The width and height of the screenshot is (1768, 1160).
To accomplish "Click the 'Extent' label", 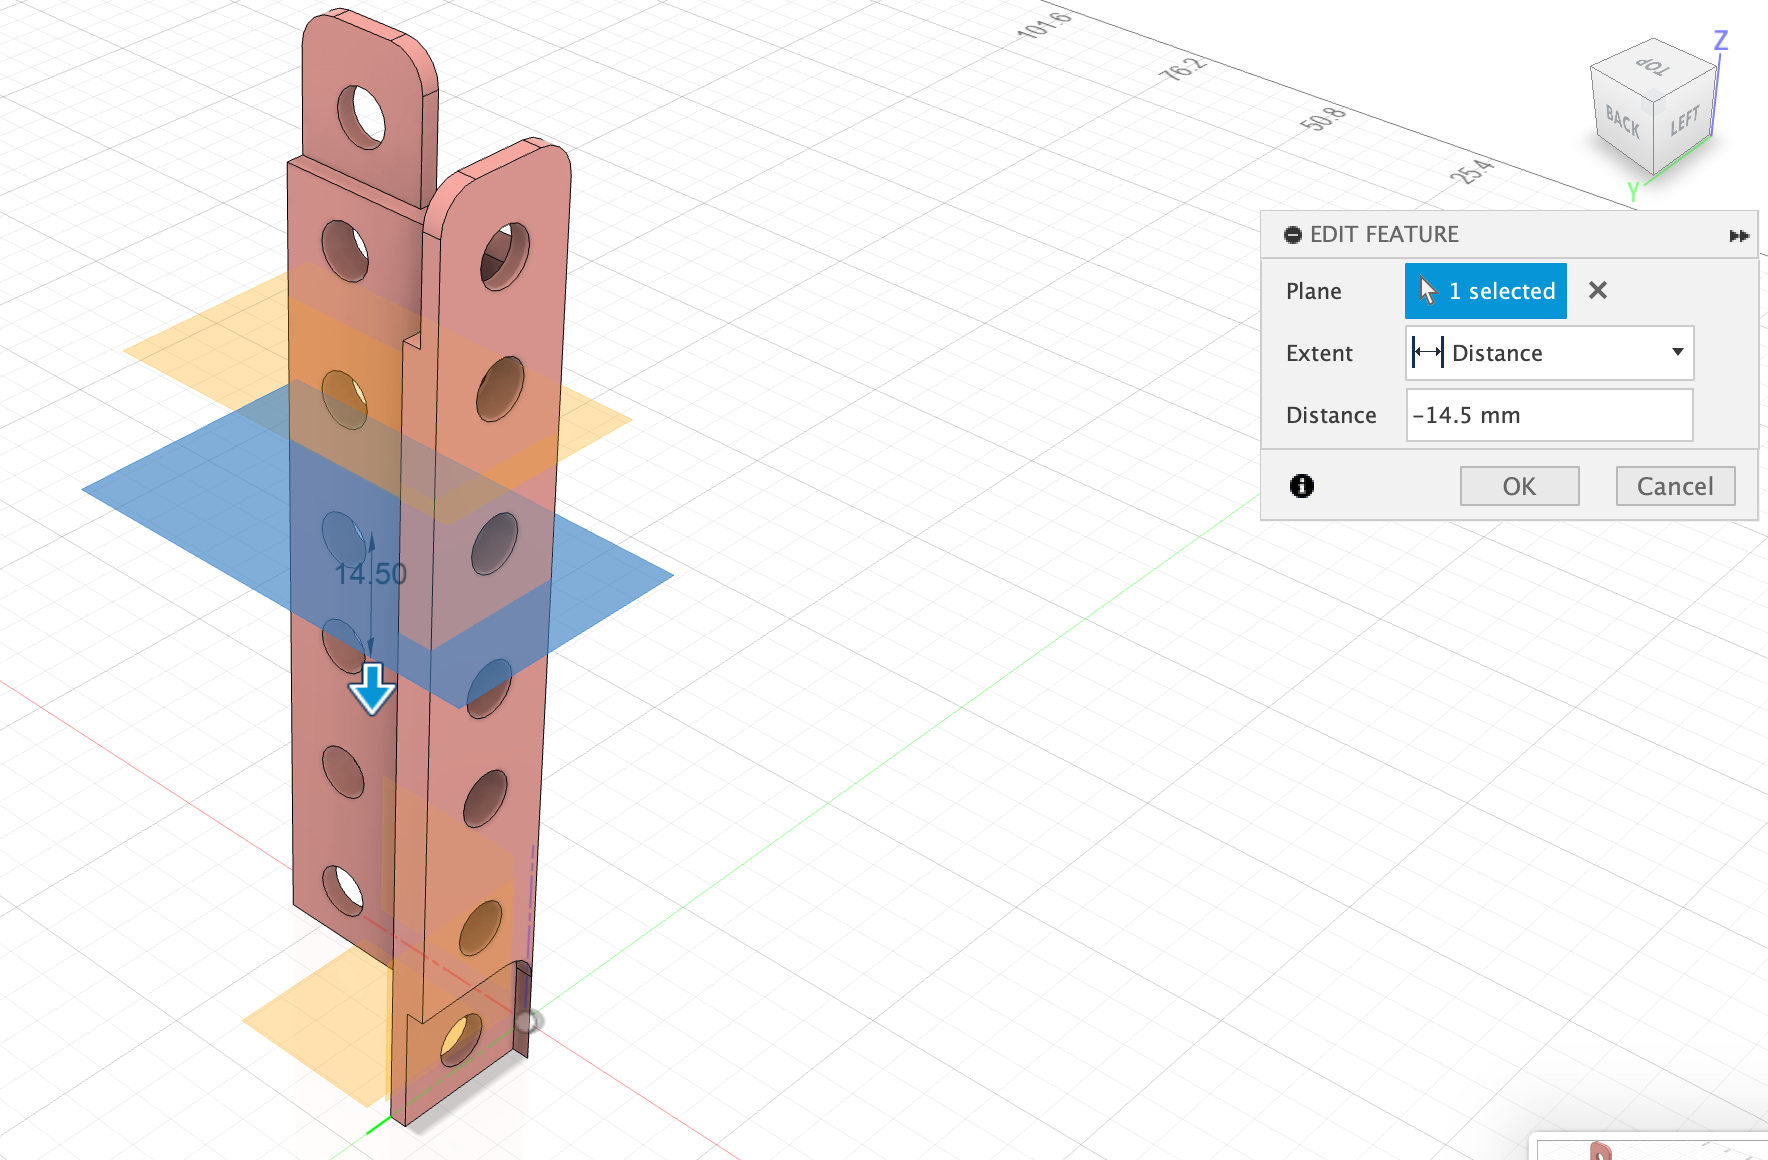I will pyautogui.click(x=1319, y=353).
